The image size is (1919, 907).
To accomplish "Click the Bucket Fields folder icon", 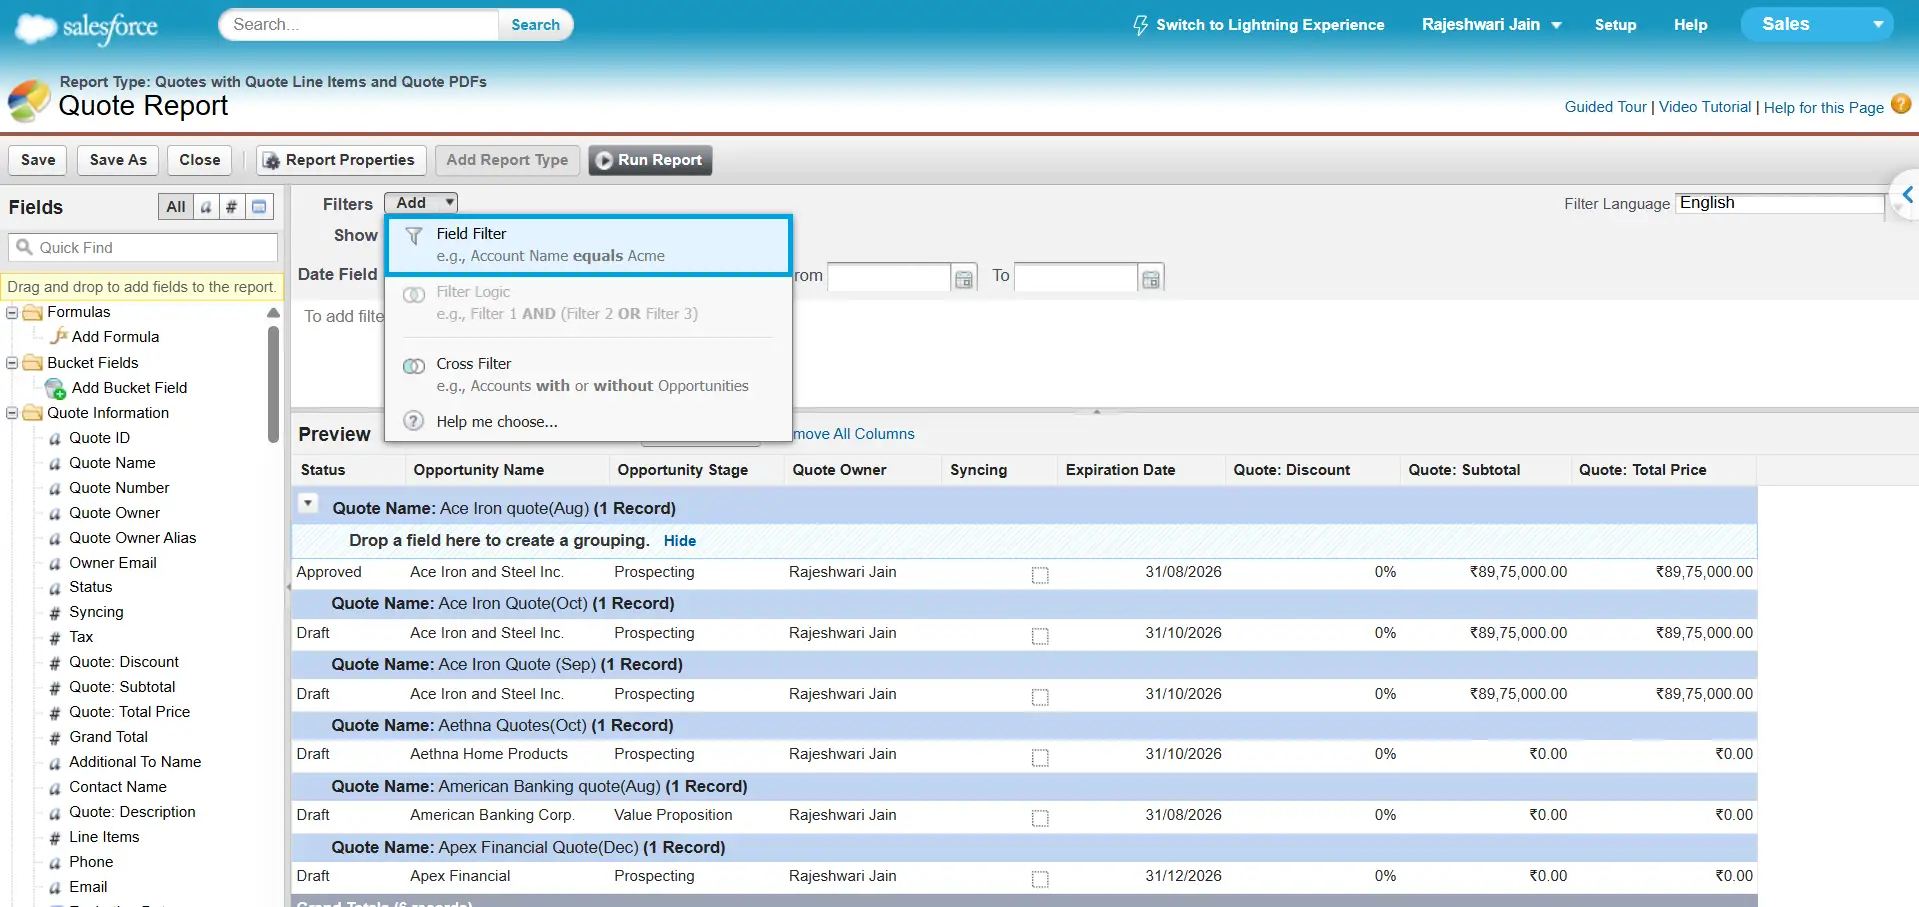I will point(33,363).
